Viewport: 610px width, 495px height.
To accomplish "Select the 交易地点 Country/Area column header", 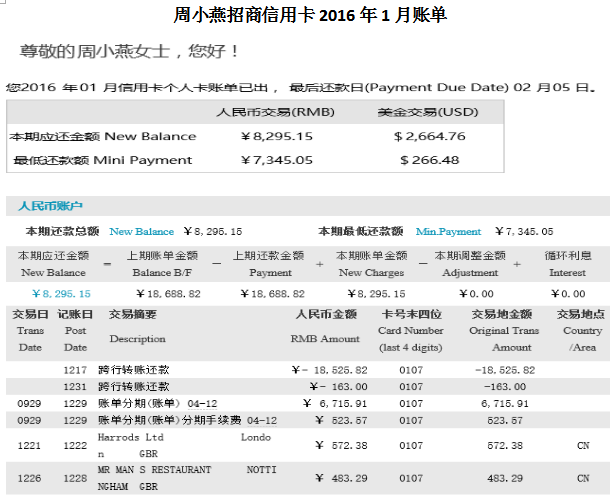I will click(x=582, y=330).
